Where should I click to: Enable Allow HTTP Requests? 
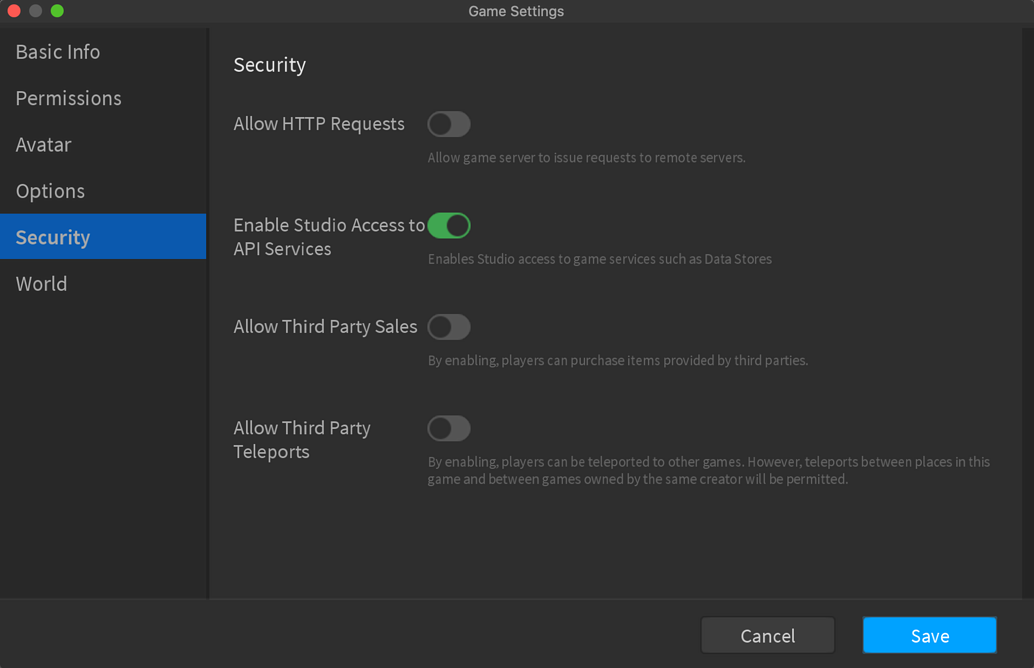coord(448,124)
